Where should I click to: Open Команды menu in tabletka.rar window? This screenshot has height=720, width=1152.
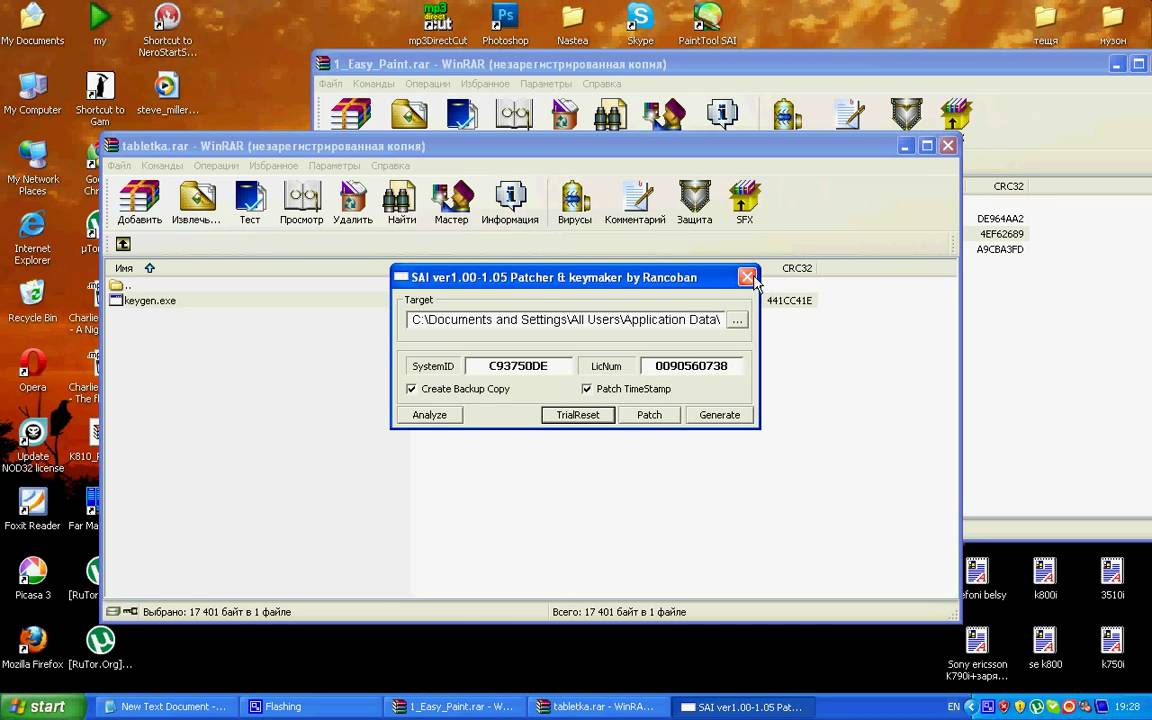click(x=162, y=166)
